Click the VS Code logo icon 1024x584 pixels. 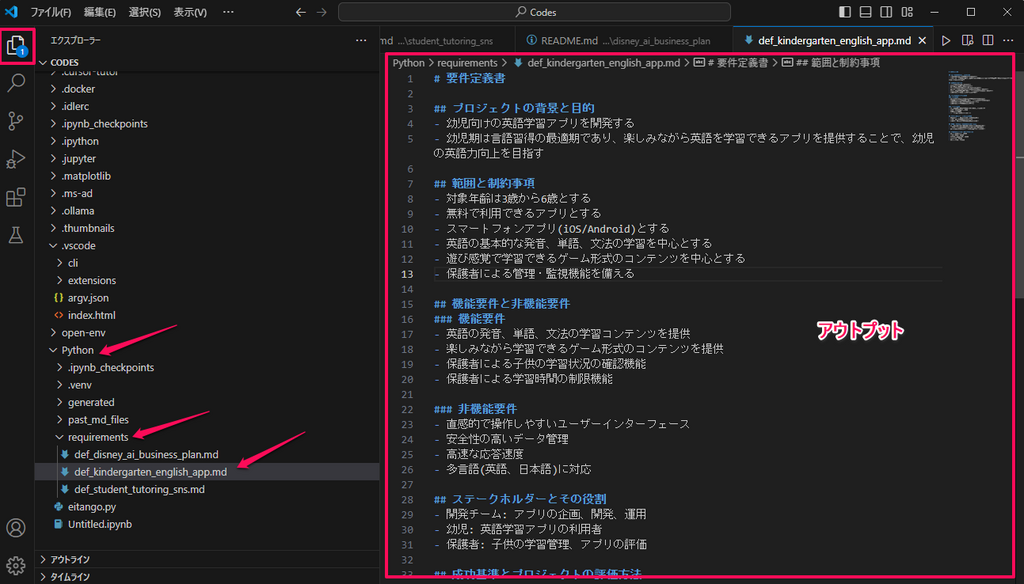11,12
